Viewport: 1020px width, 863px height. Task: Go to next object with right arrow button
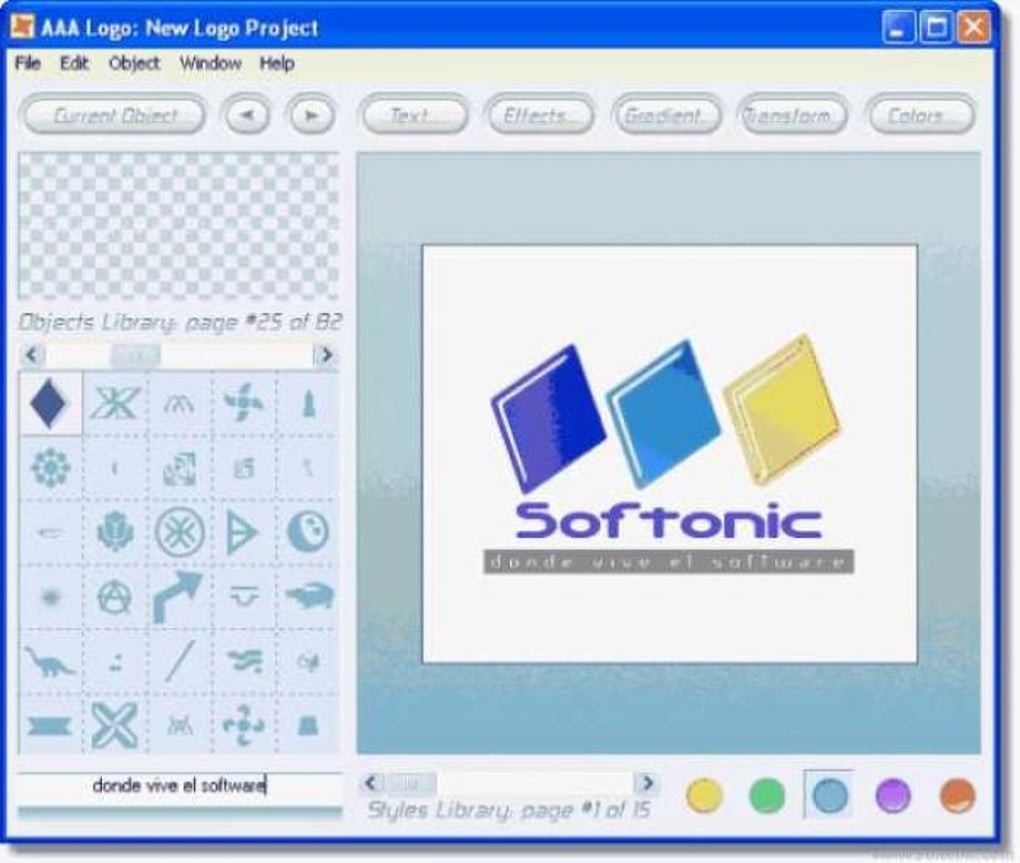tap(311, 115)
